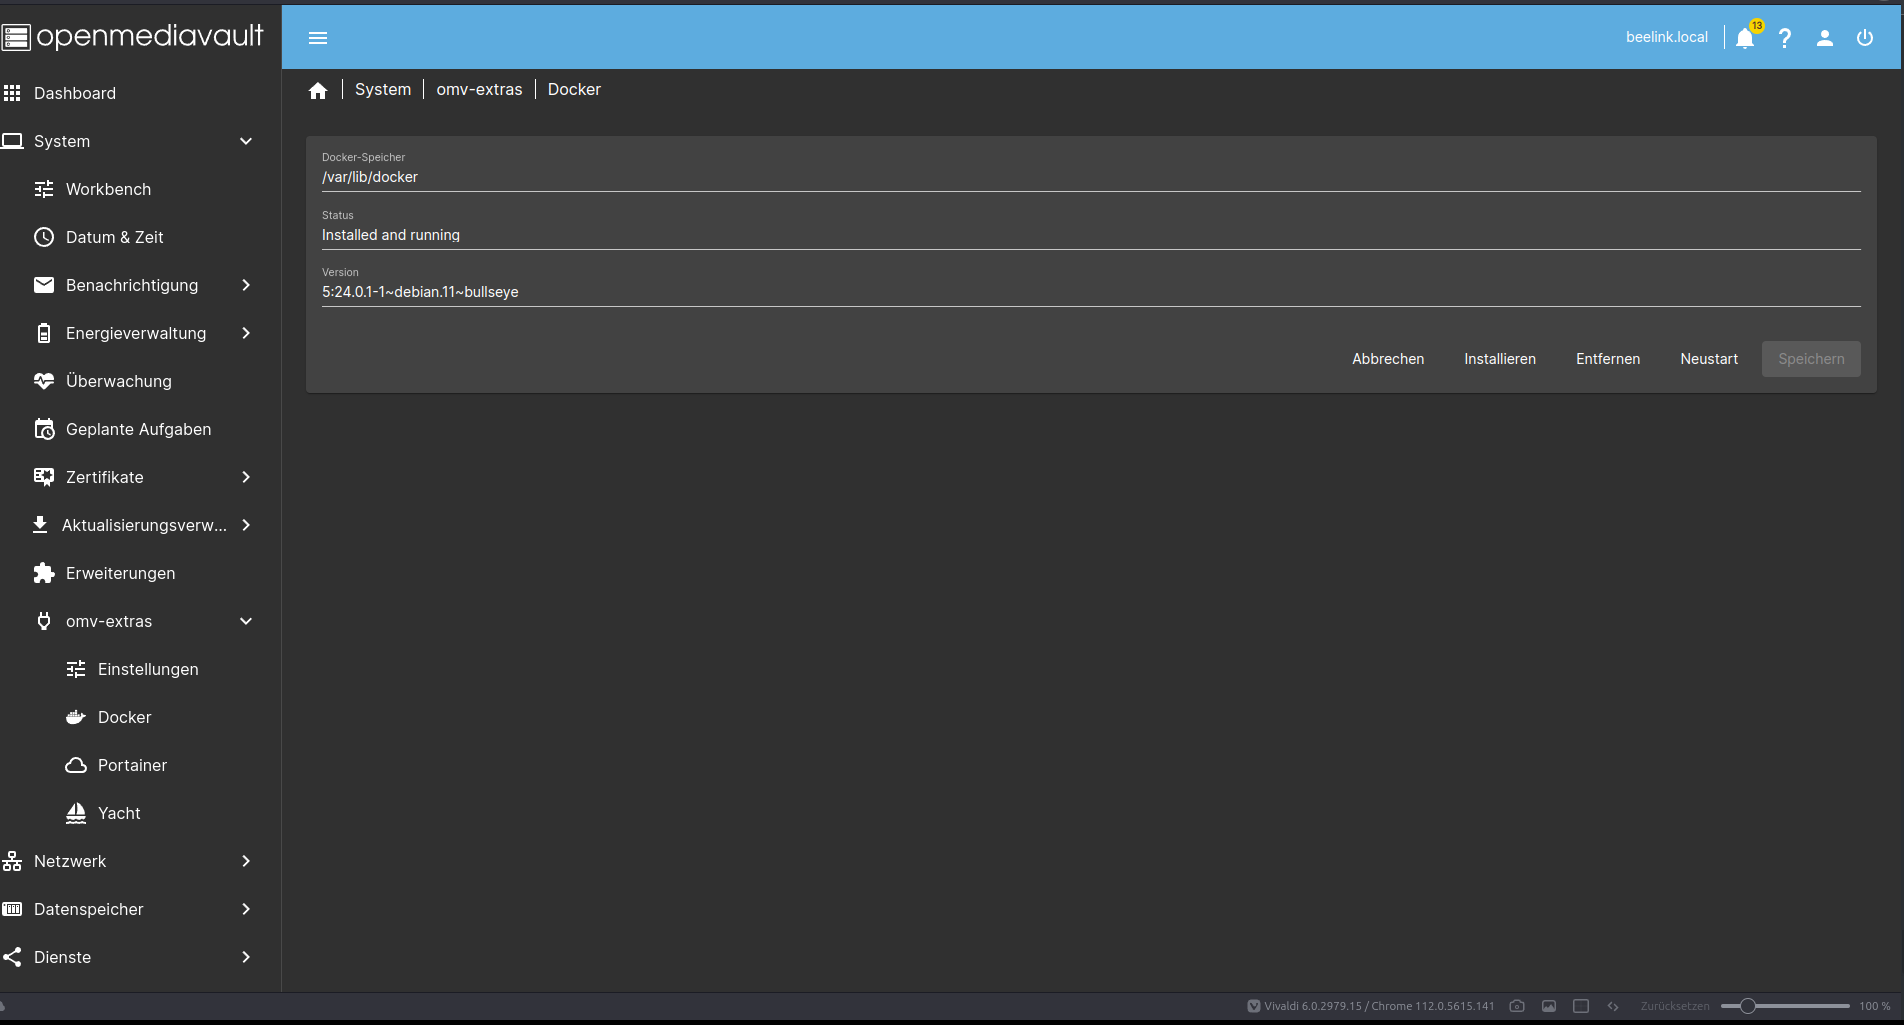
Task: Click the Überwachung heartbeat icon
Action: [44, 381]
